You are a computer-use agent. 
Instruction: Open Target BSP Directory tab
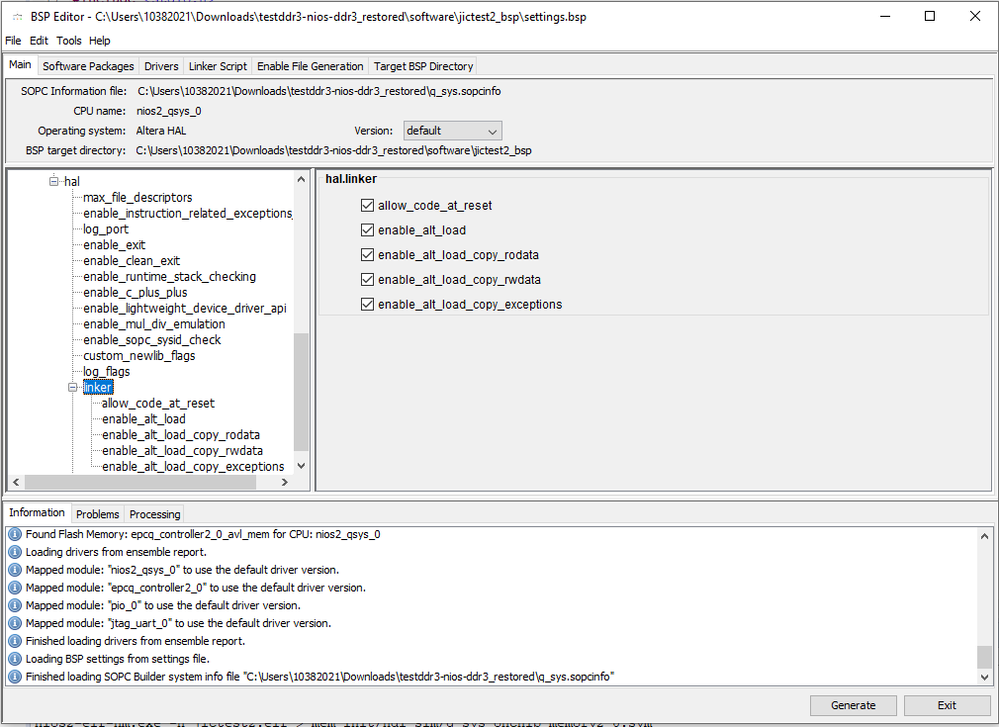point(423,66)
